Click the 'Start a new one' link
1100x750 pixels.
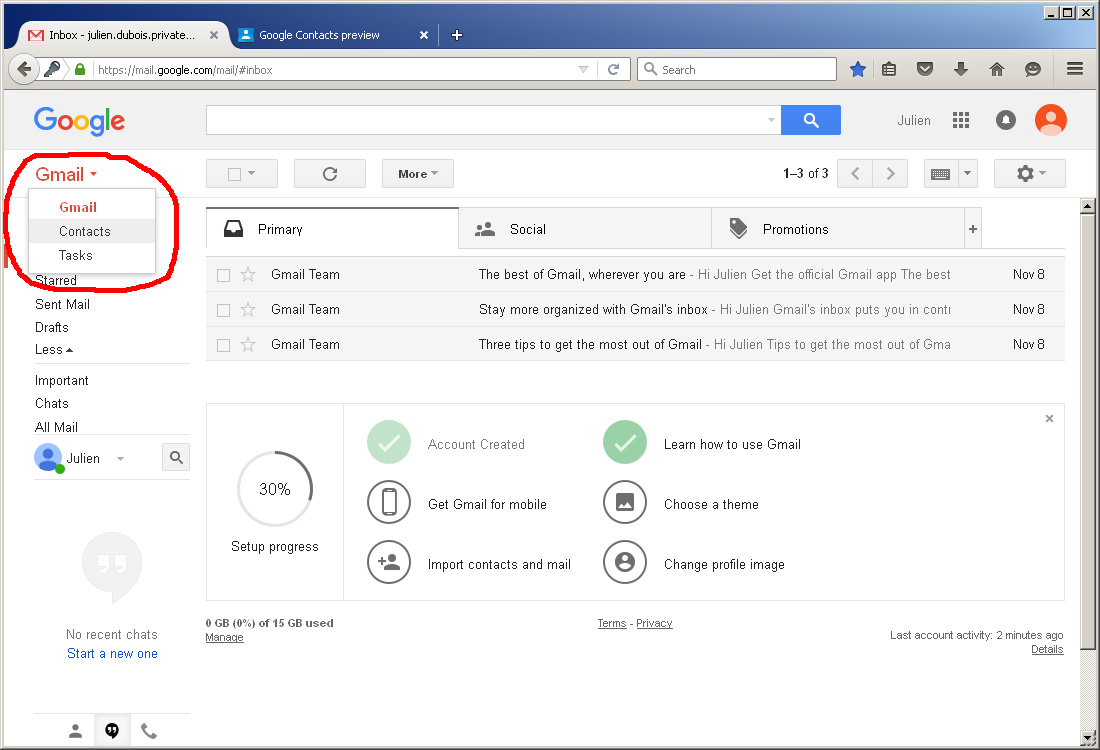click(x=112, y=654)
